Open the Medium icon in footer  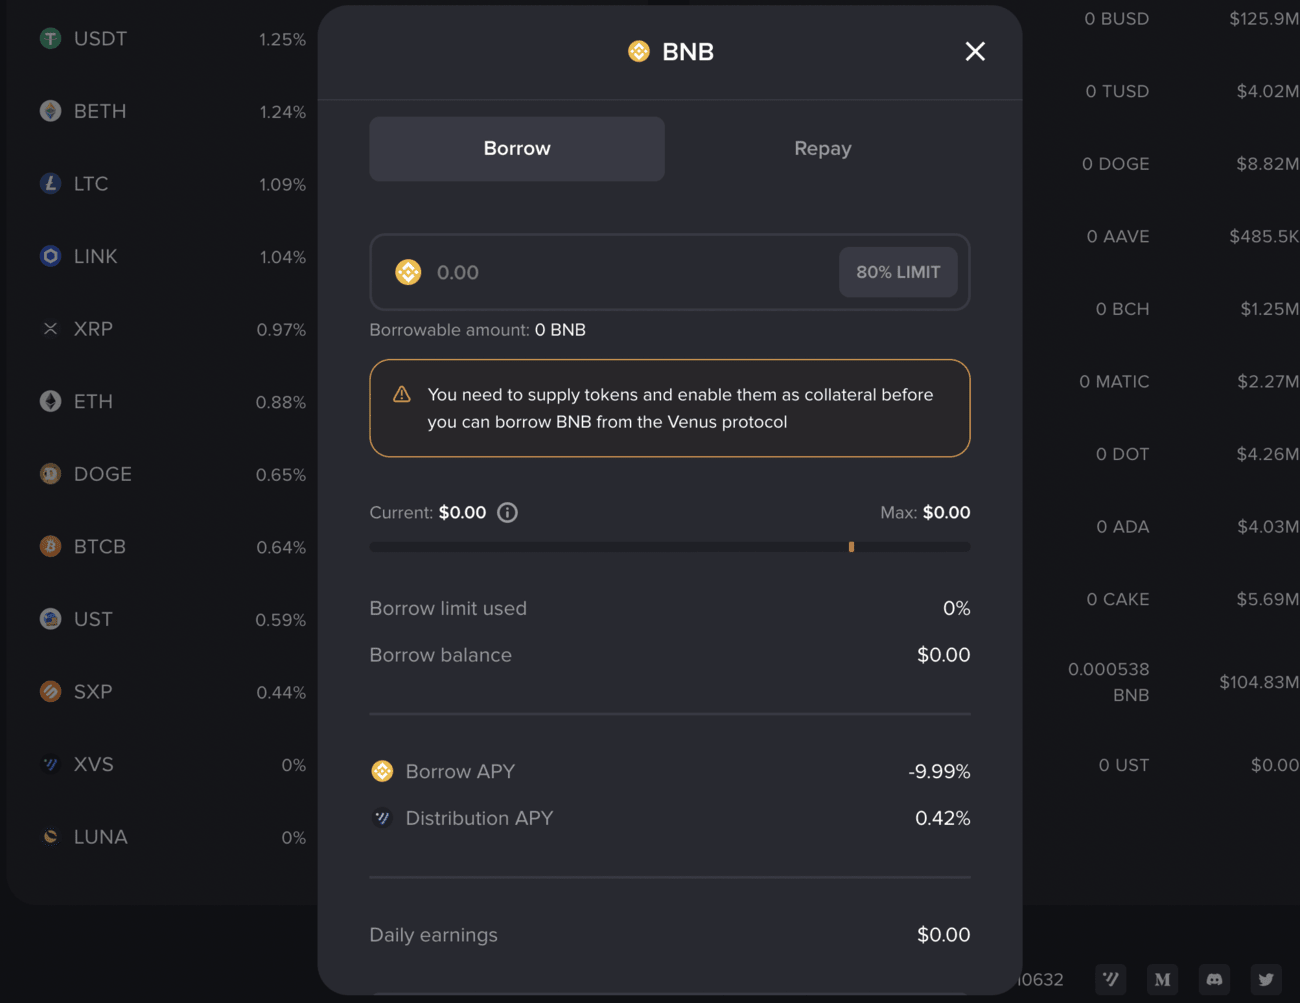(1162, 980)
